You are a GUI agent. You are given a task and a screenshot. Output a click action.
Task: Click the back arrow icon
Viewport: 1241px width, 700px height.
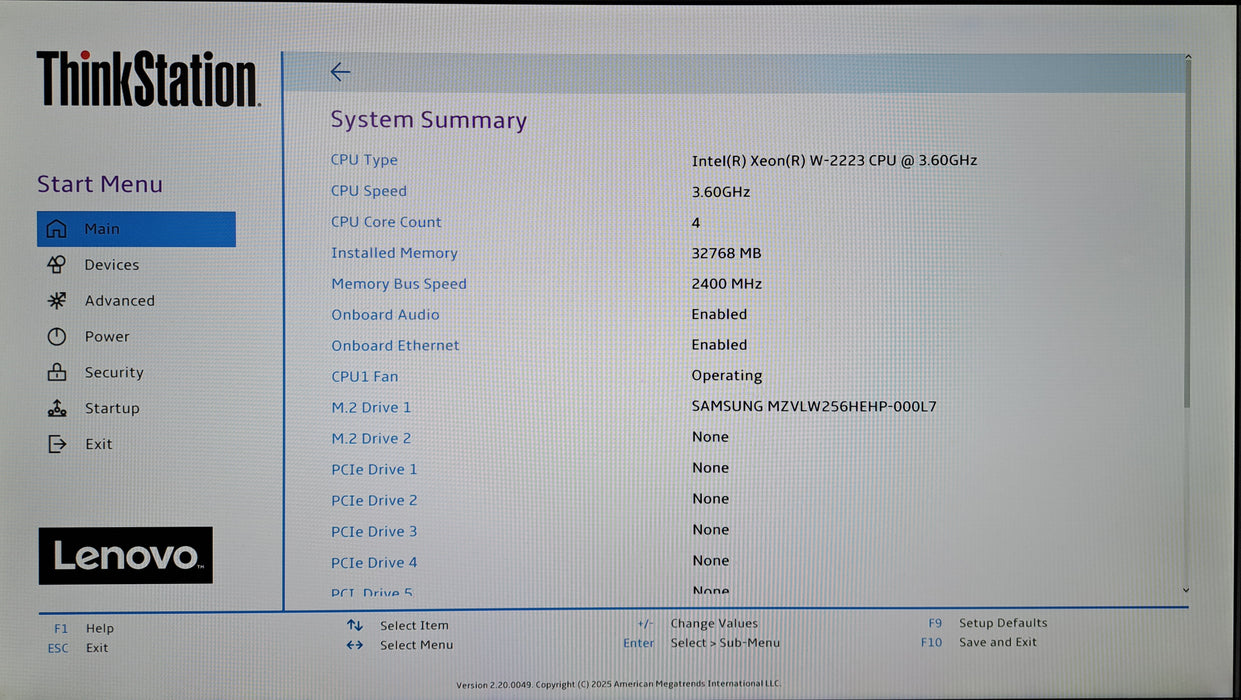[x=340, y=72]
